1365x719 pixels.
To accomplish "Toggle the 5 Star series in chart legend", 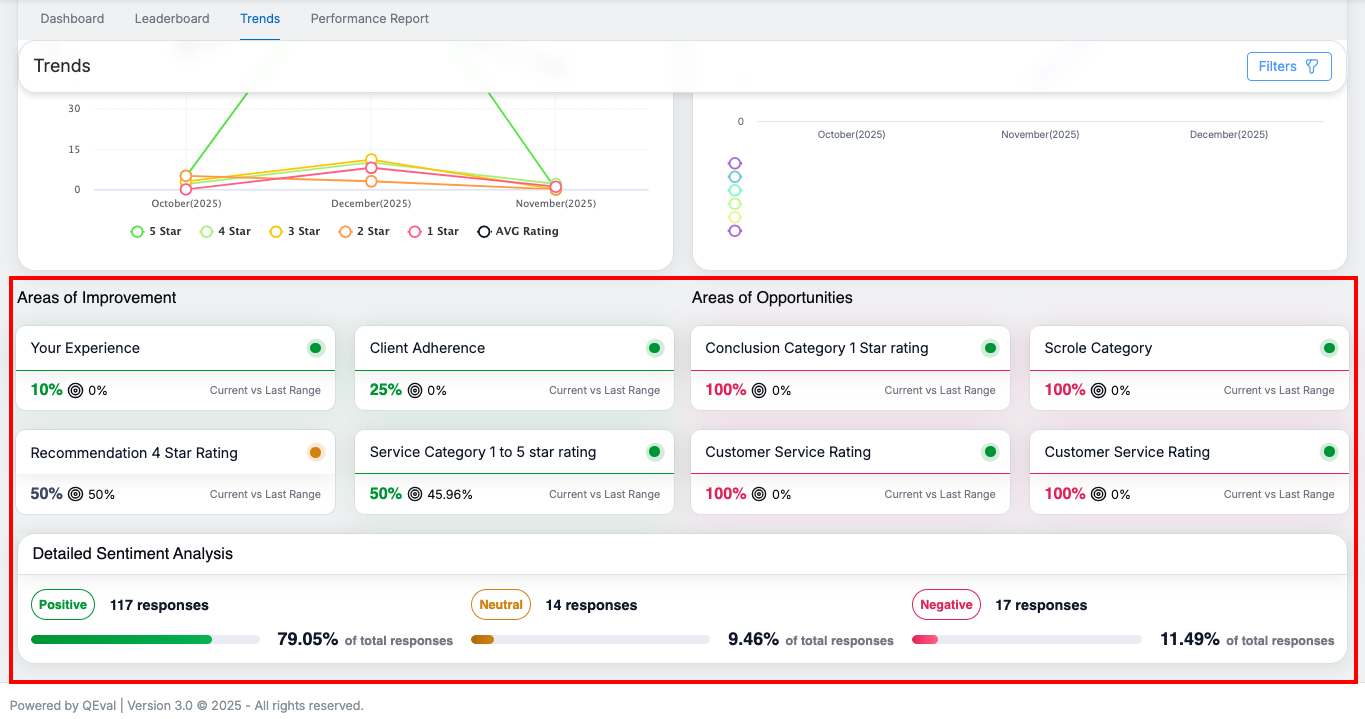I will [x=156, y=231].
